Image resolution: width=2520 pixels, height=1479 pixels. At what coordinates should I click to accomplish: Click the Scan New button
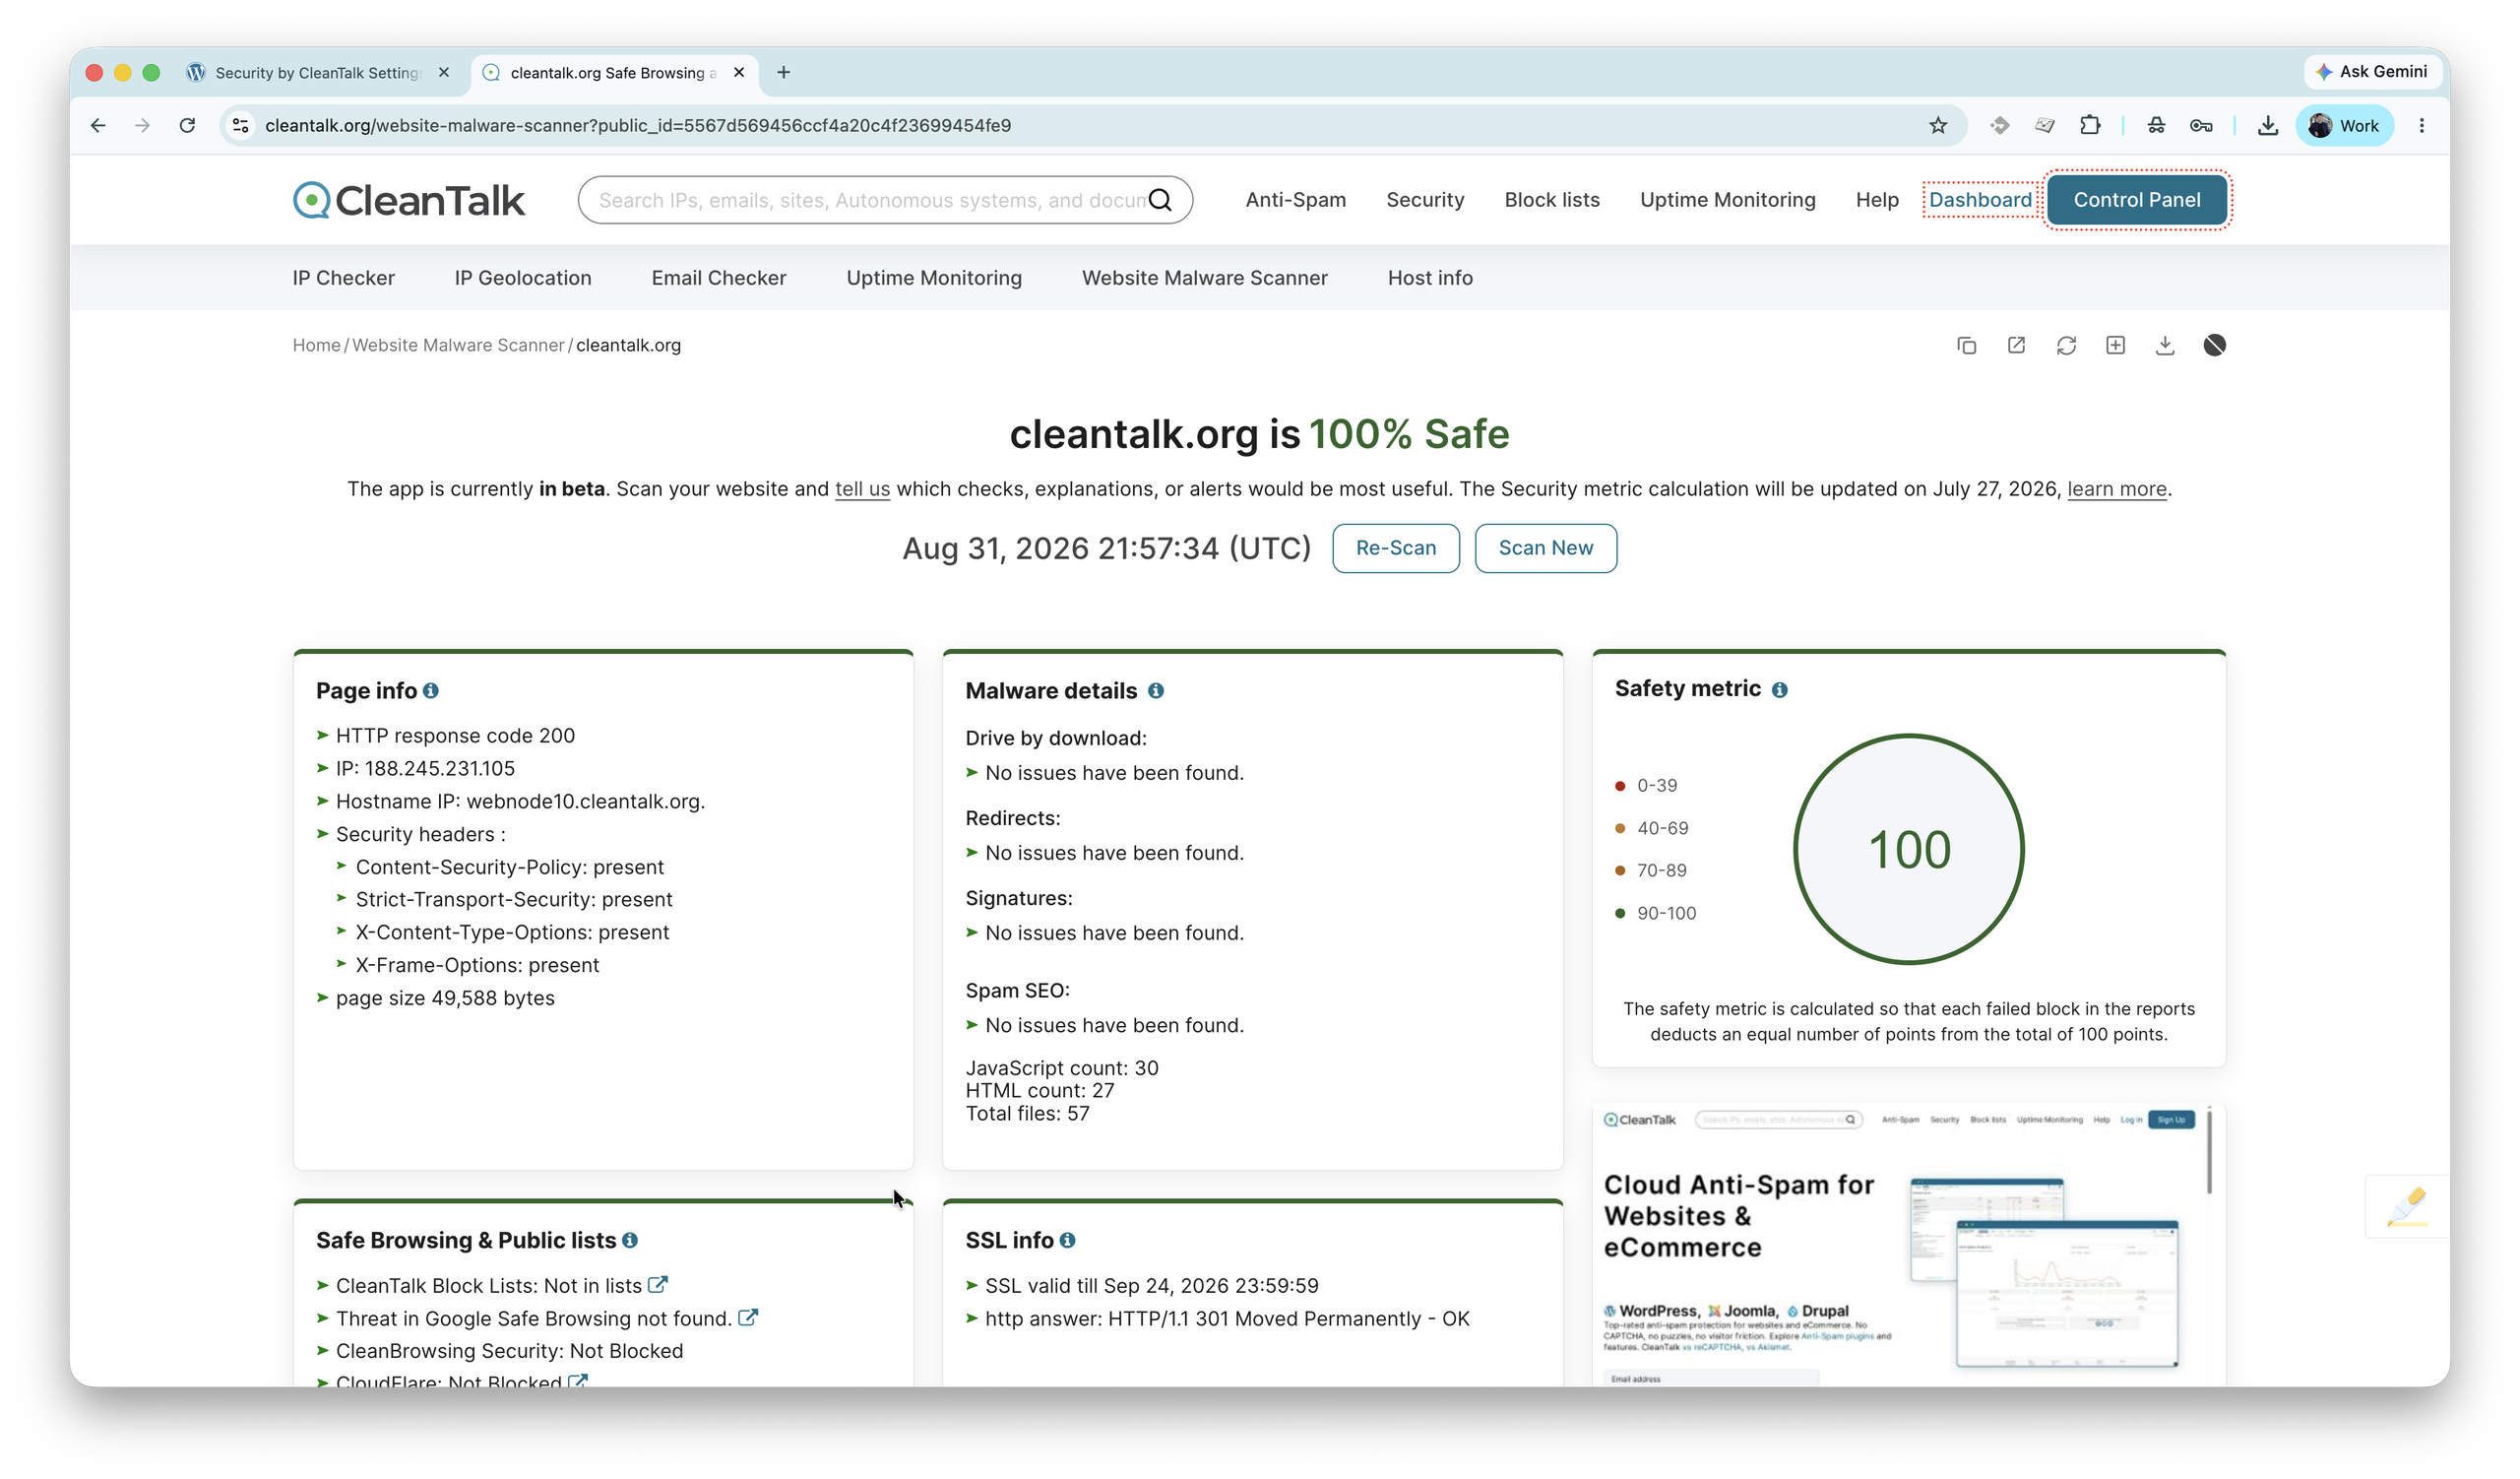[1545, 548]
